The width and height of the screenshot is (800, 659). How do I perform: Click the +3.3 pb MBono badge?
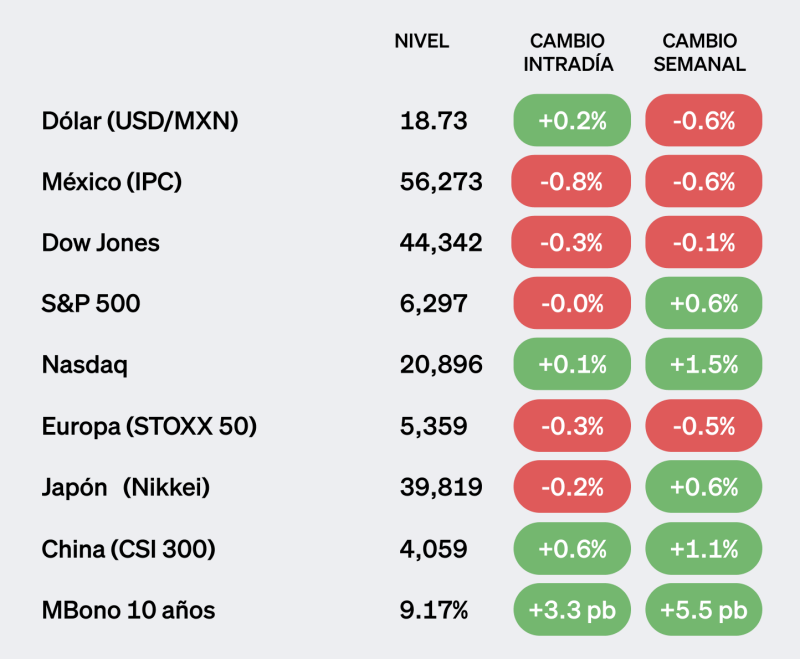tap(572, 609)
